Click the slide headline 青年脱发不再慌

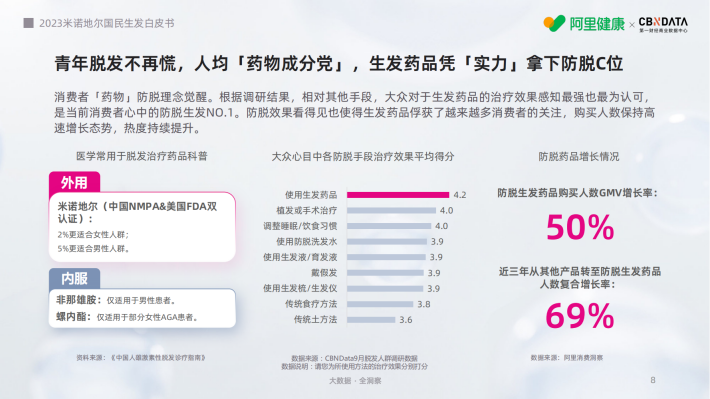(339, 63)
